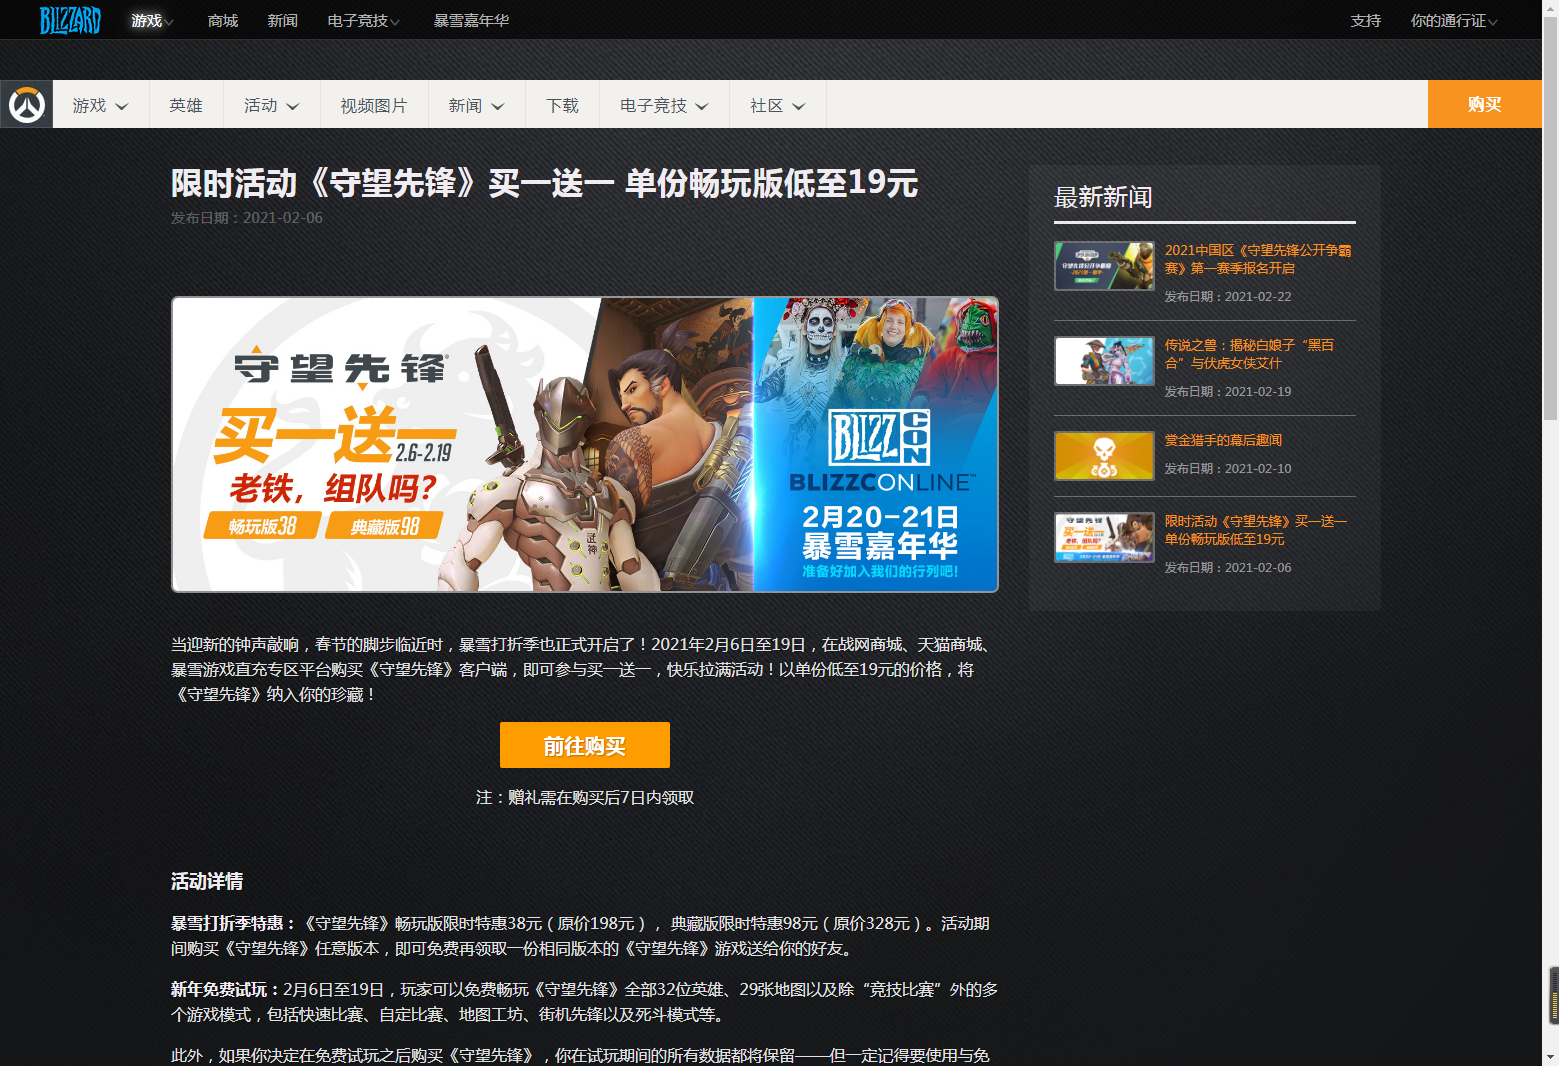
Task: Open the 支持 support link
Action: [1366, 20]
